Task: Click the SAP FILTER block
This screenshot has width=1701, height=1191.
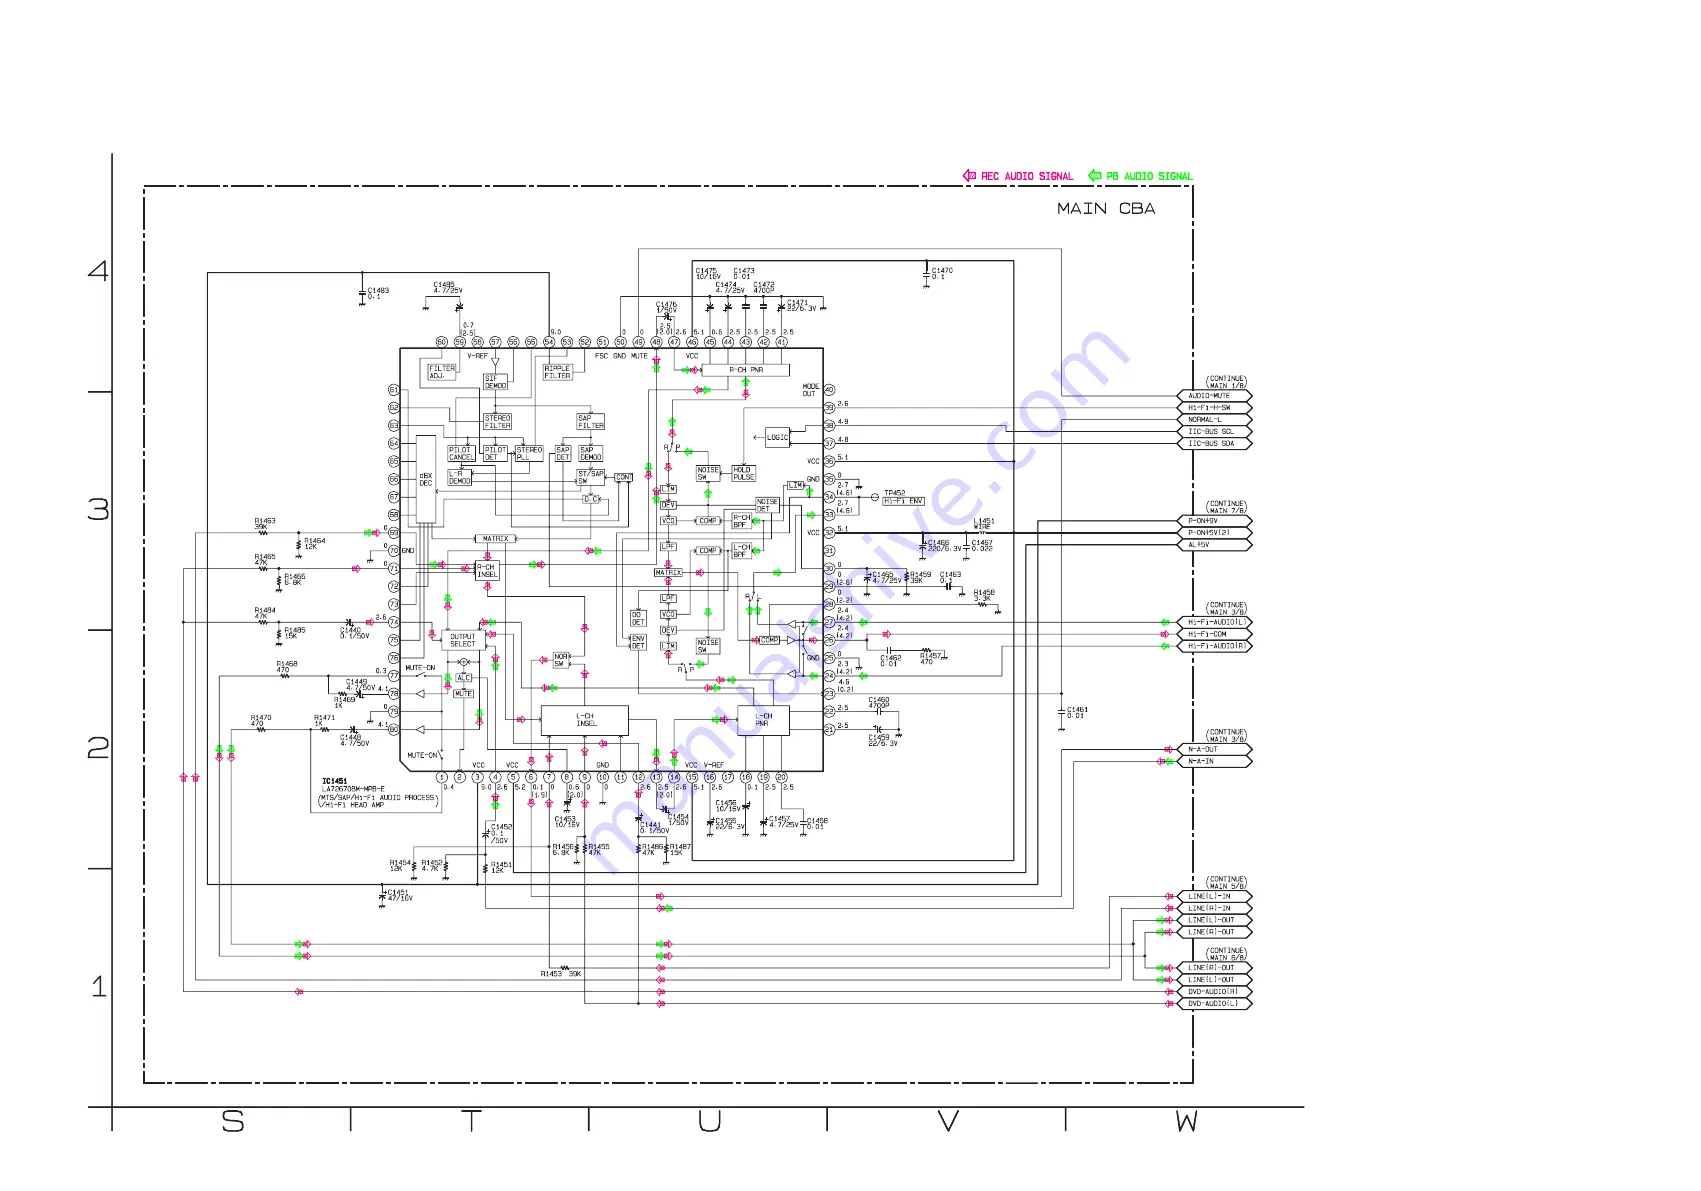Action: coord(591,422)
